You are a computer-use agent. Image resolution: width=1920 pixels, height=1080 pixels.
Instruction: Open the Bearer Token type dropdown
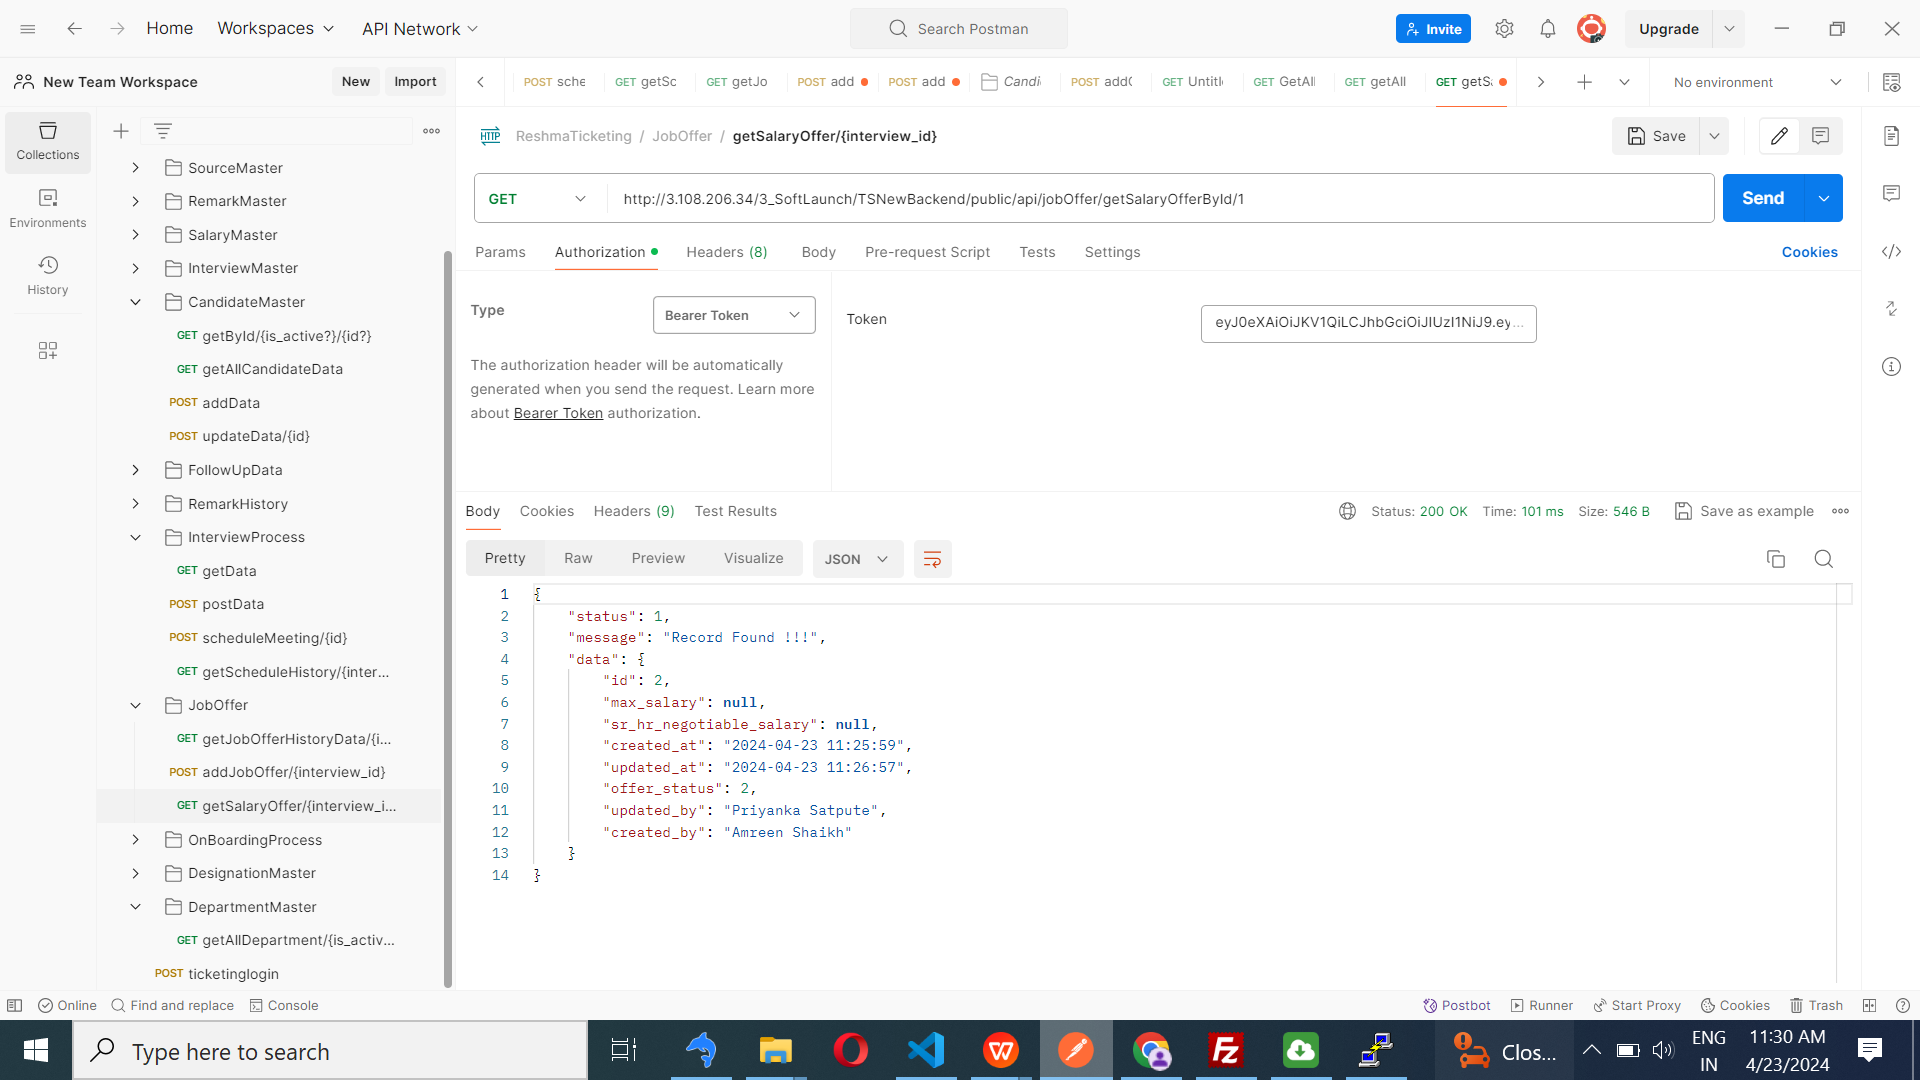point(733,315)
